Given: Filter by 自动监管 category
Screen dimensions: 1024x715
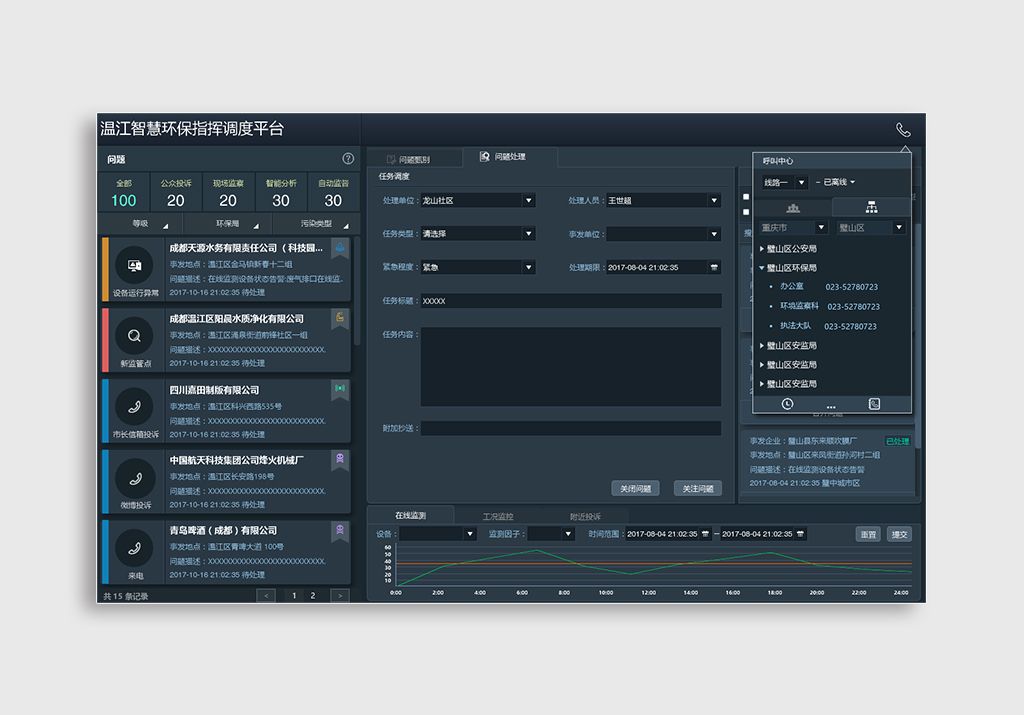Looking at the screenshot, I should [333, 193].
